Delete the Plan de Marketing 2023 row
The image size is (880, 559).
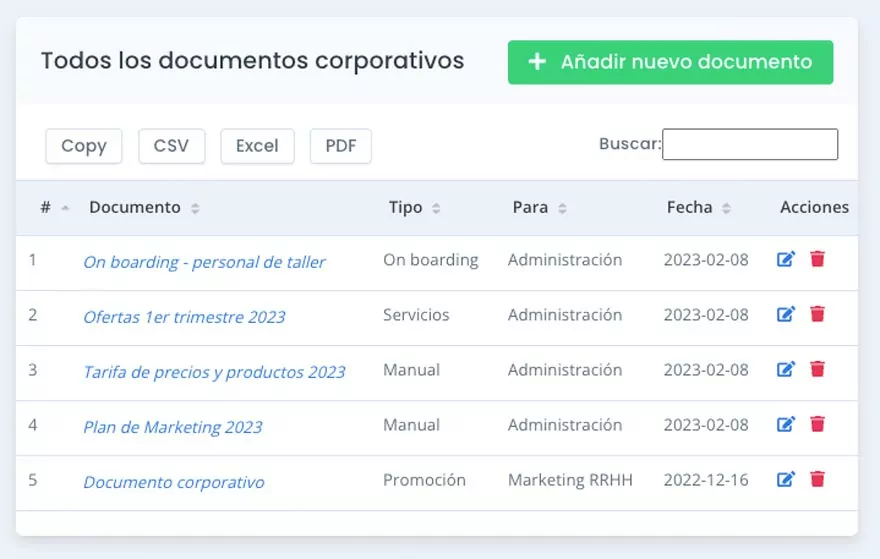coord(818,424)
